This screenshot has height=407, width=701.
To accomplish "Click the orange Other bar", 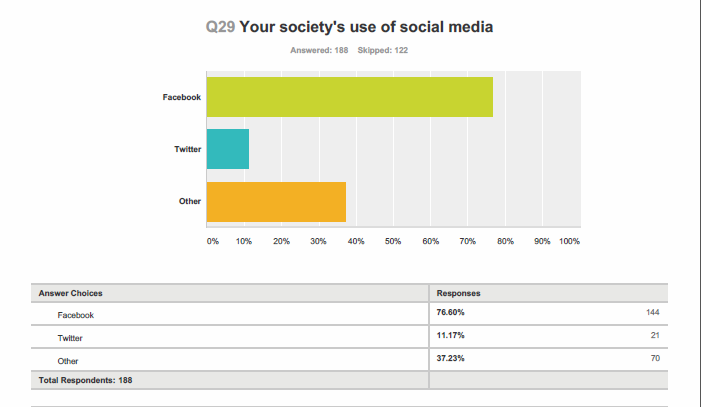I will (x=276, y=202).
